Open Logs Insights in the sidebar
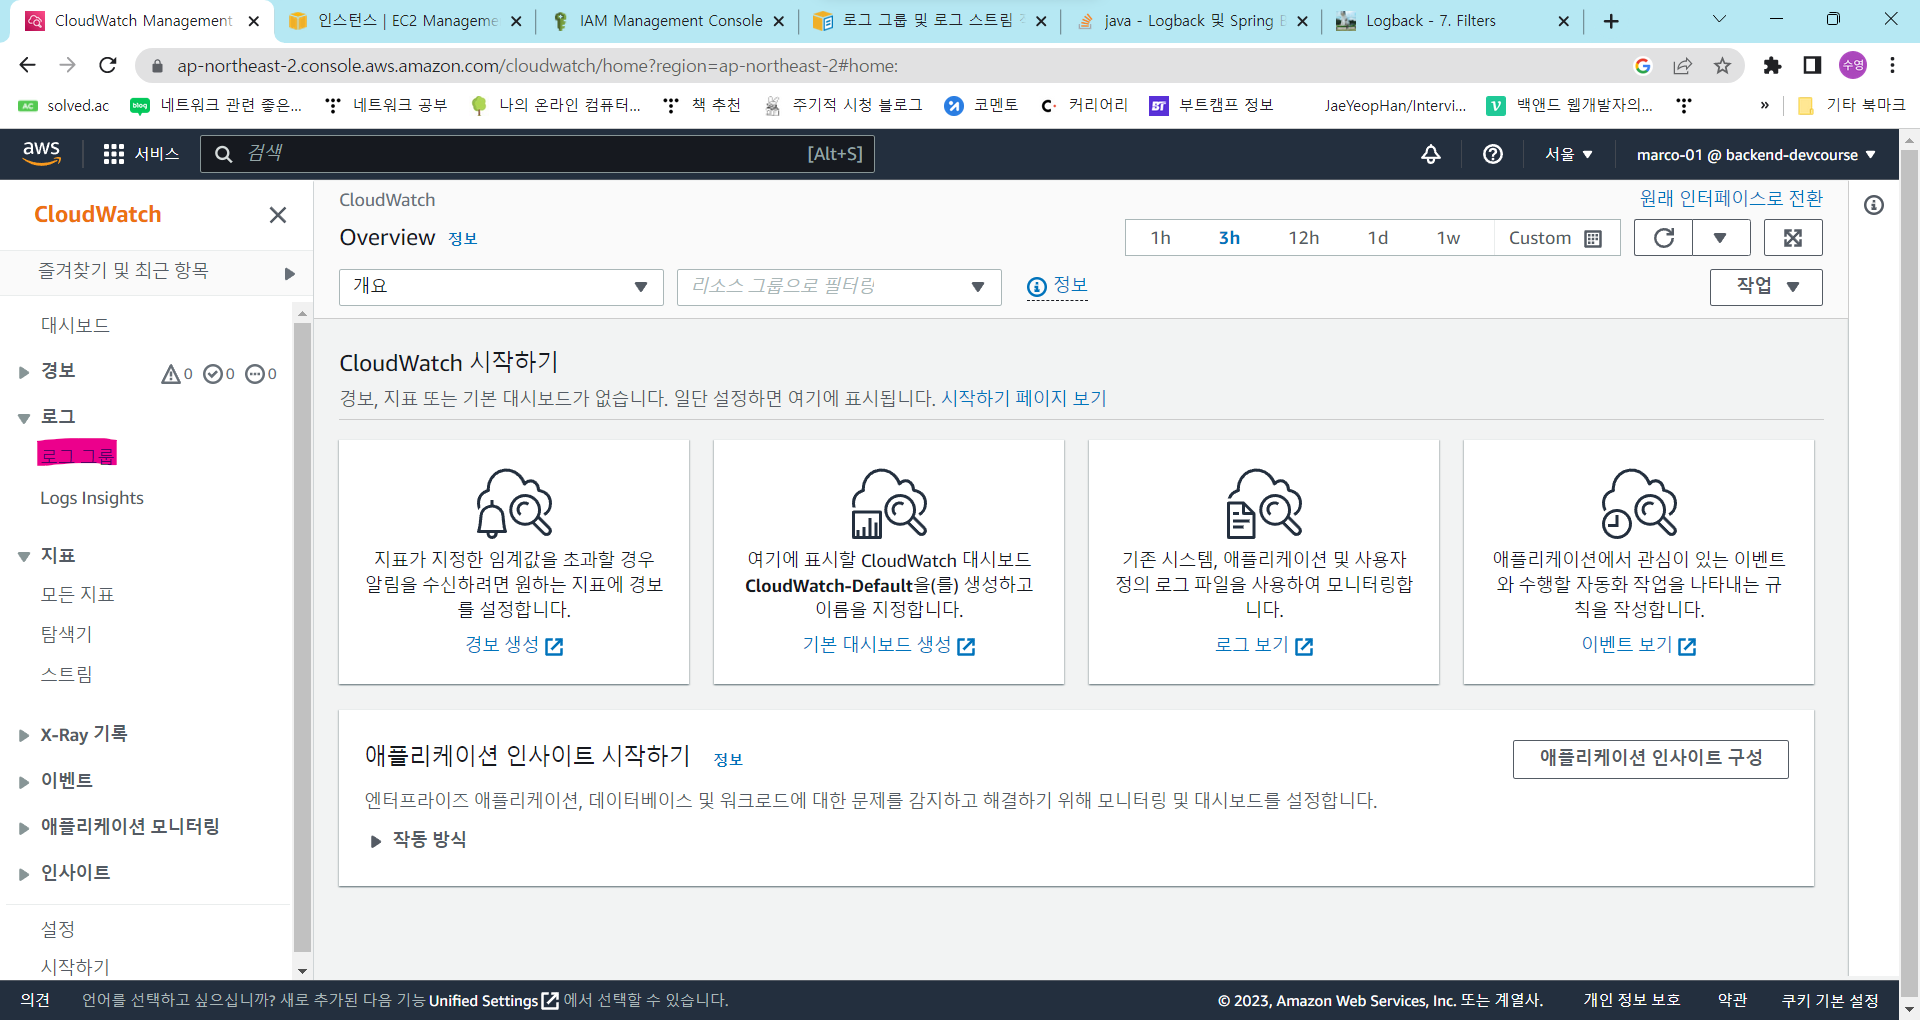The height and width of the screenshot is (1020, 1920). coord(92,498)
